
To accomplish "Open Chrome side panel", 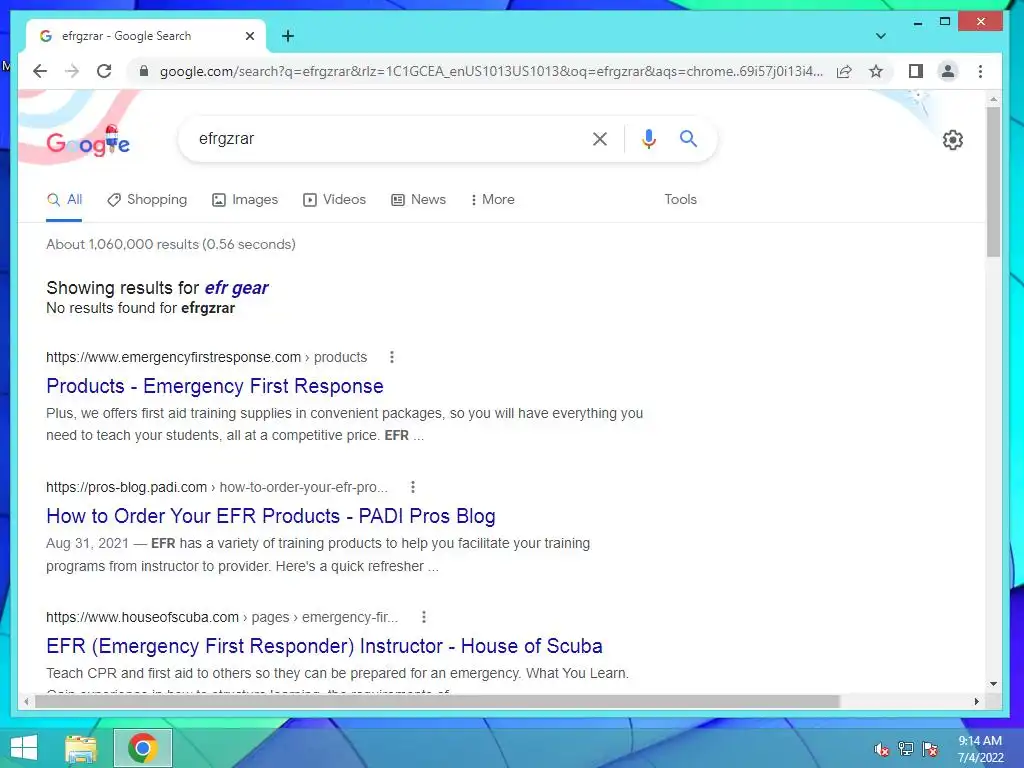I will (916, 71).
